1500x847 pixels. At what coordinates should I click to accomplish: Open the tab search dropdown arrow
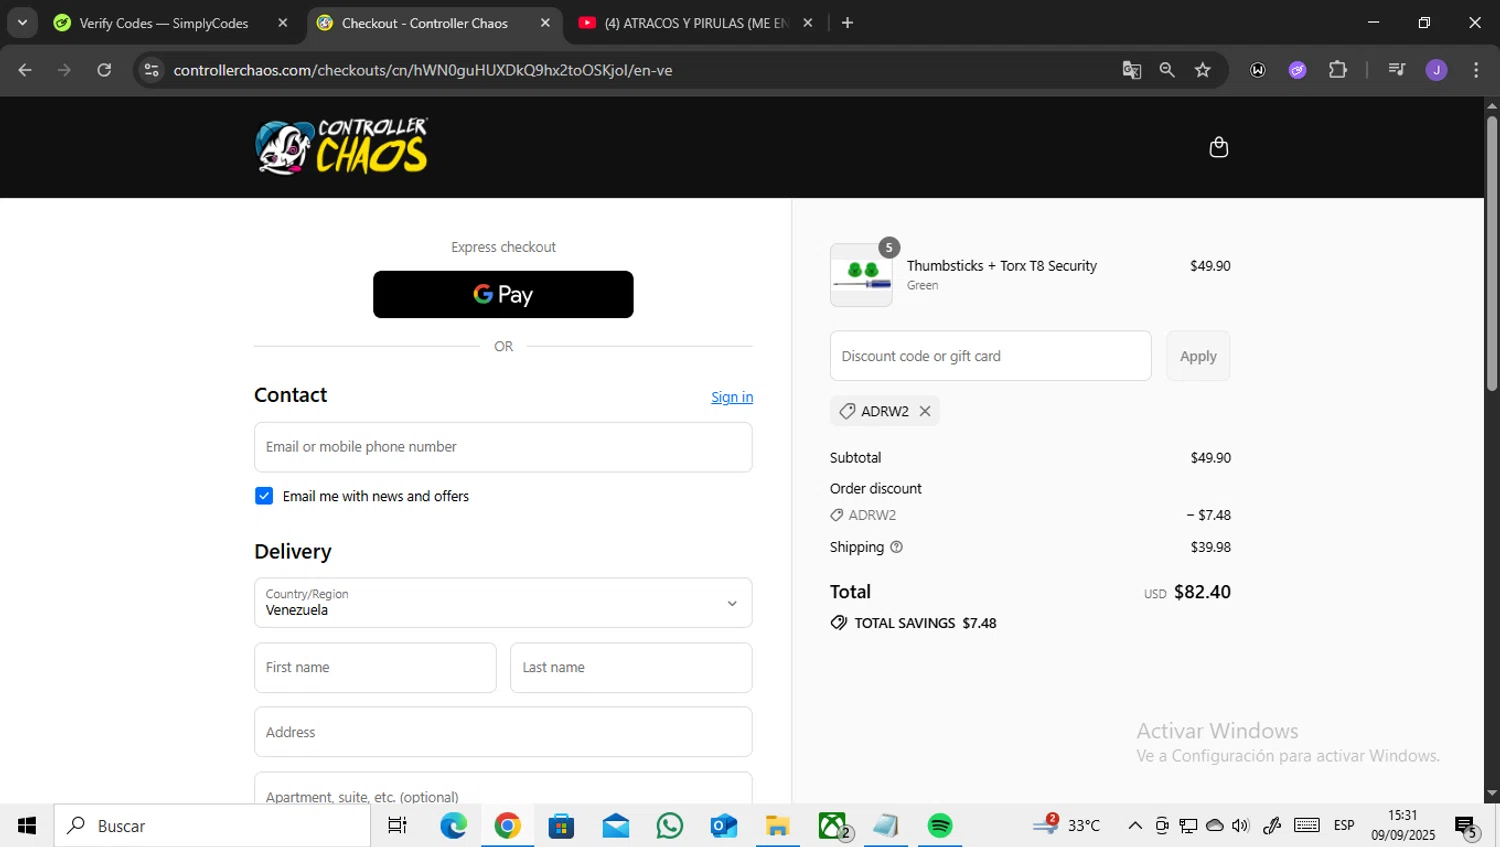tap(22, 22)
